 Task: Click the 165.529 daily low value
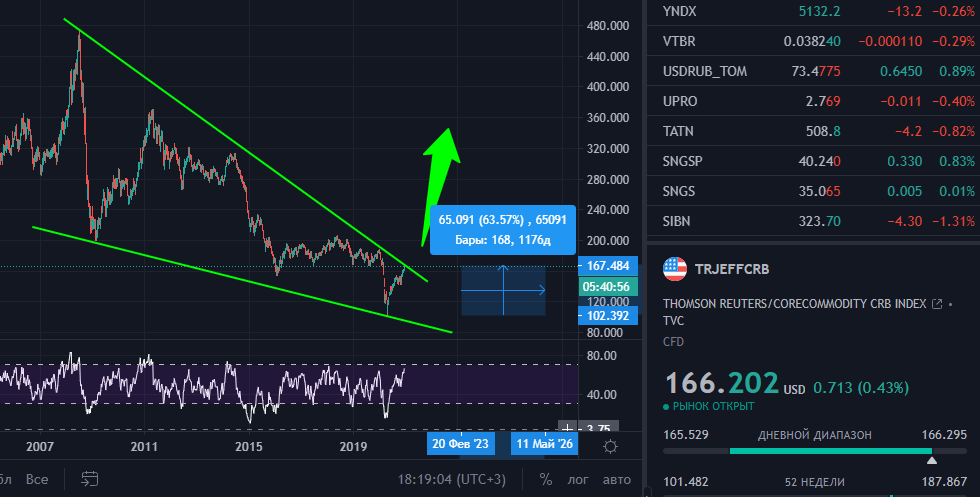coord(686,434)
